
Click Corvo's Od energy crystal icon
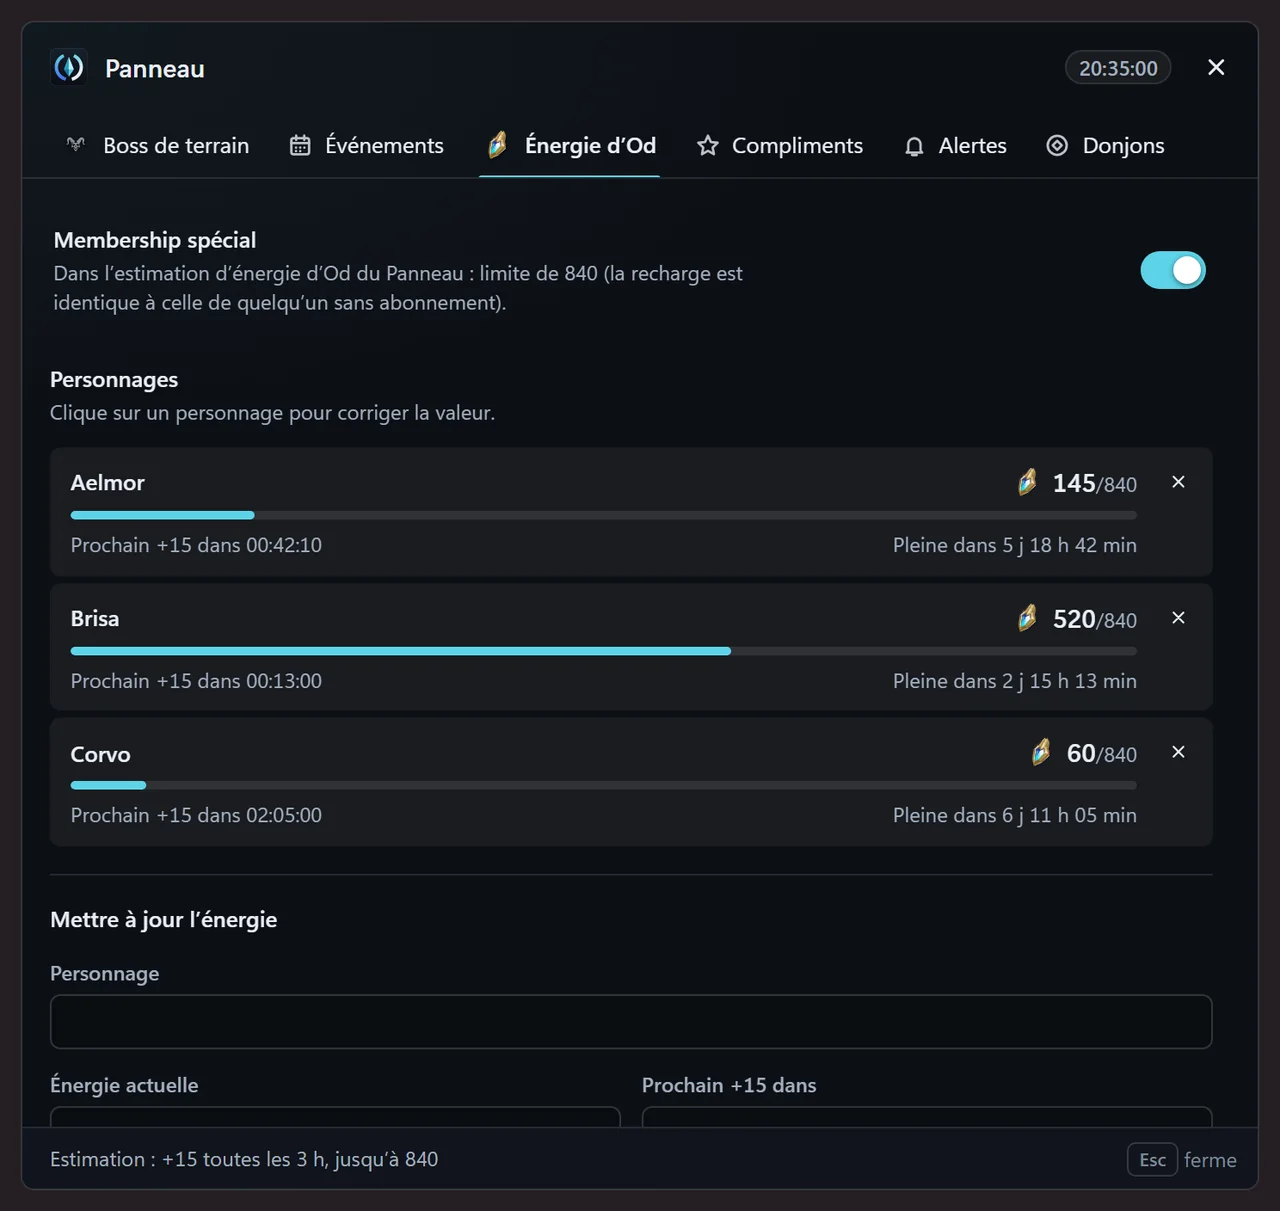pos(1041,753)
